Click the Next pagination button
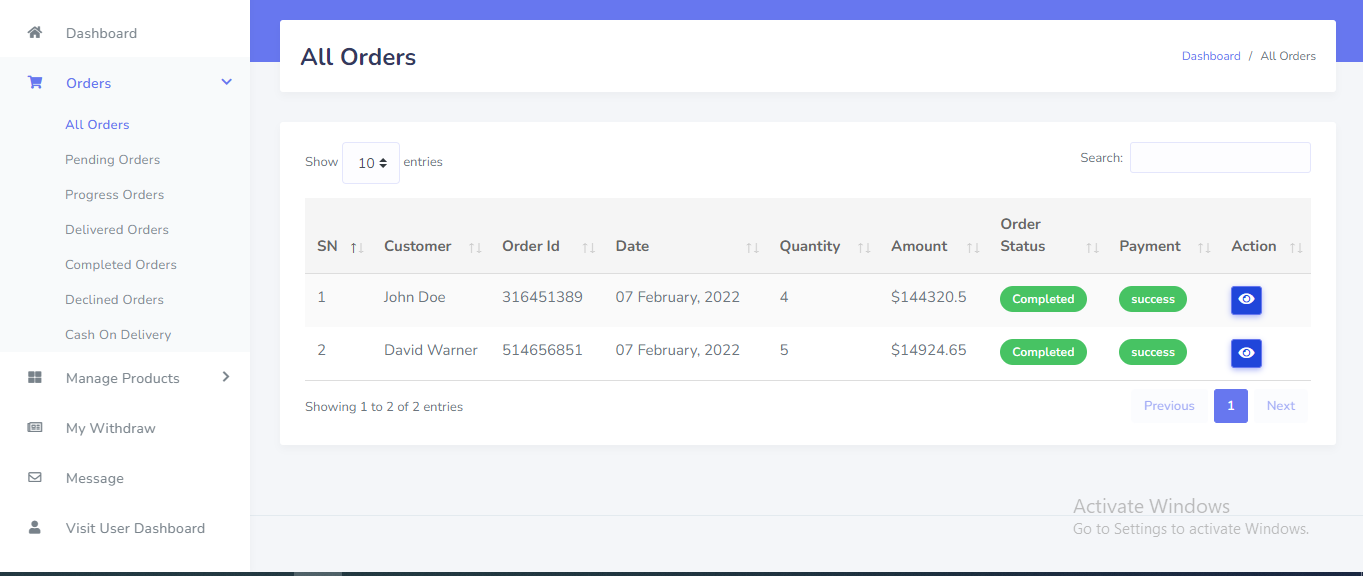 pyautogui.click(x=1280, y=406)
